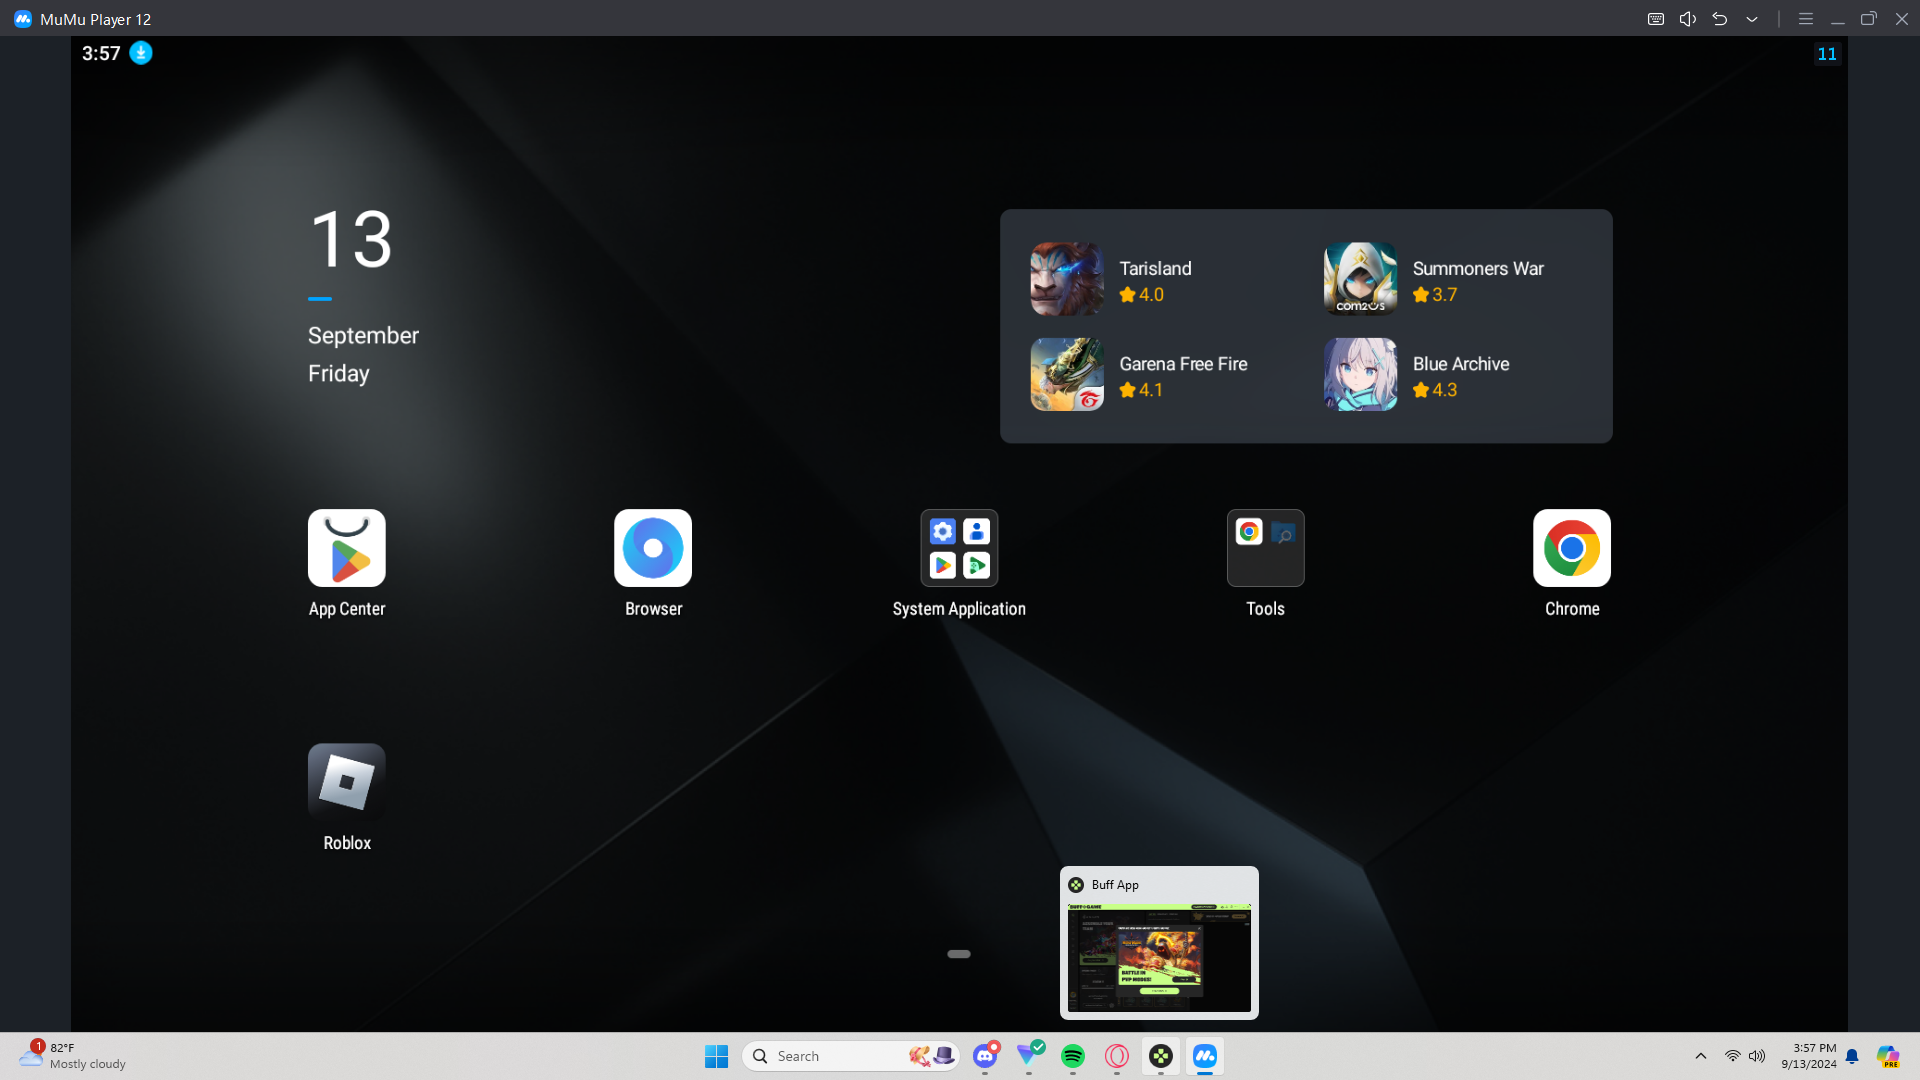1920x1080 pixels.
Task: Expand the title bar dropdown chevron
Action: coord(1752,19)
